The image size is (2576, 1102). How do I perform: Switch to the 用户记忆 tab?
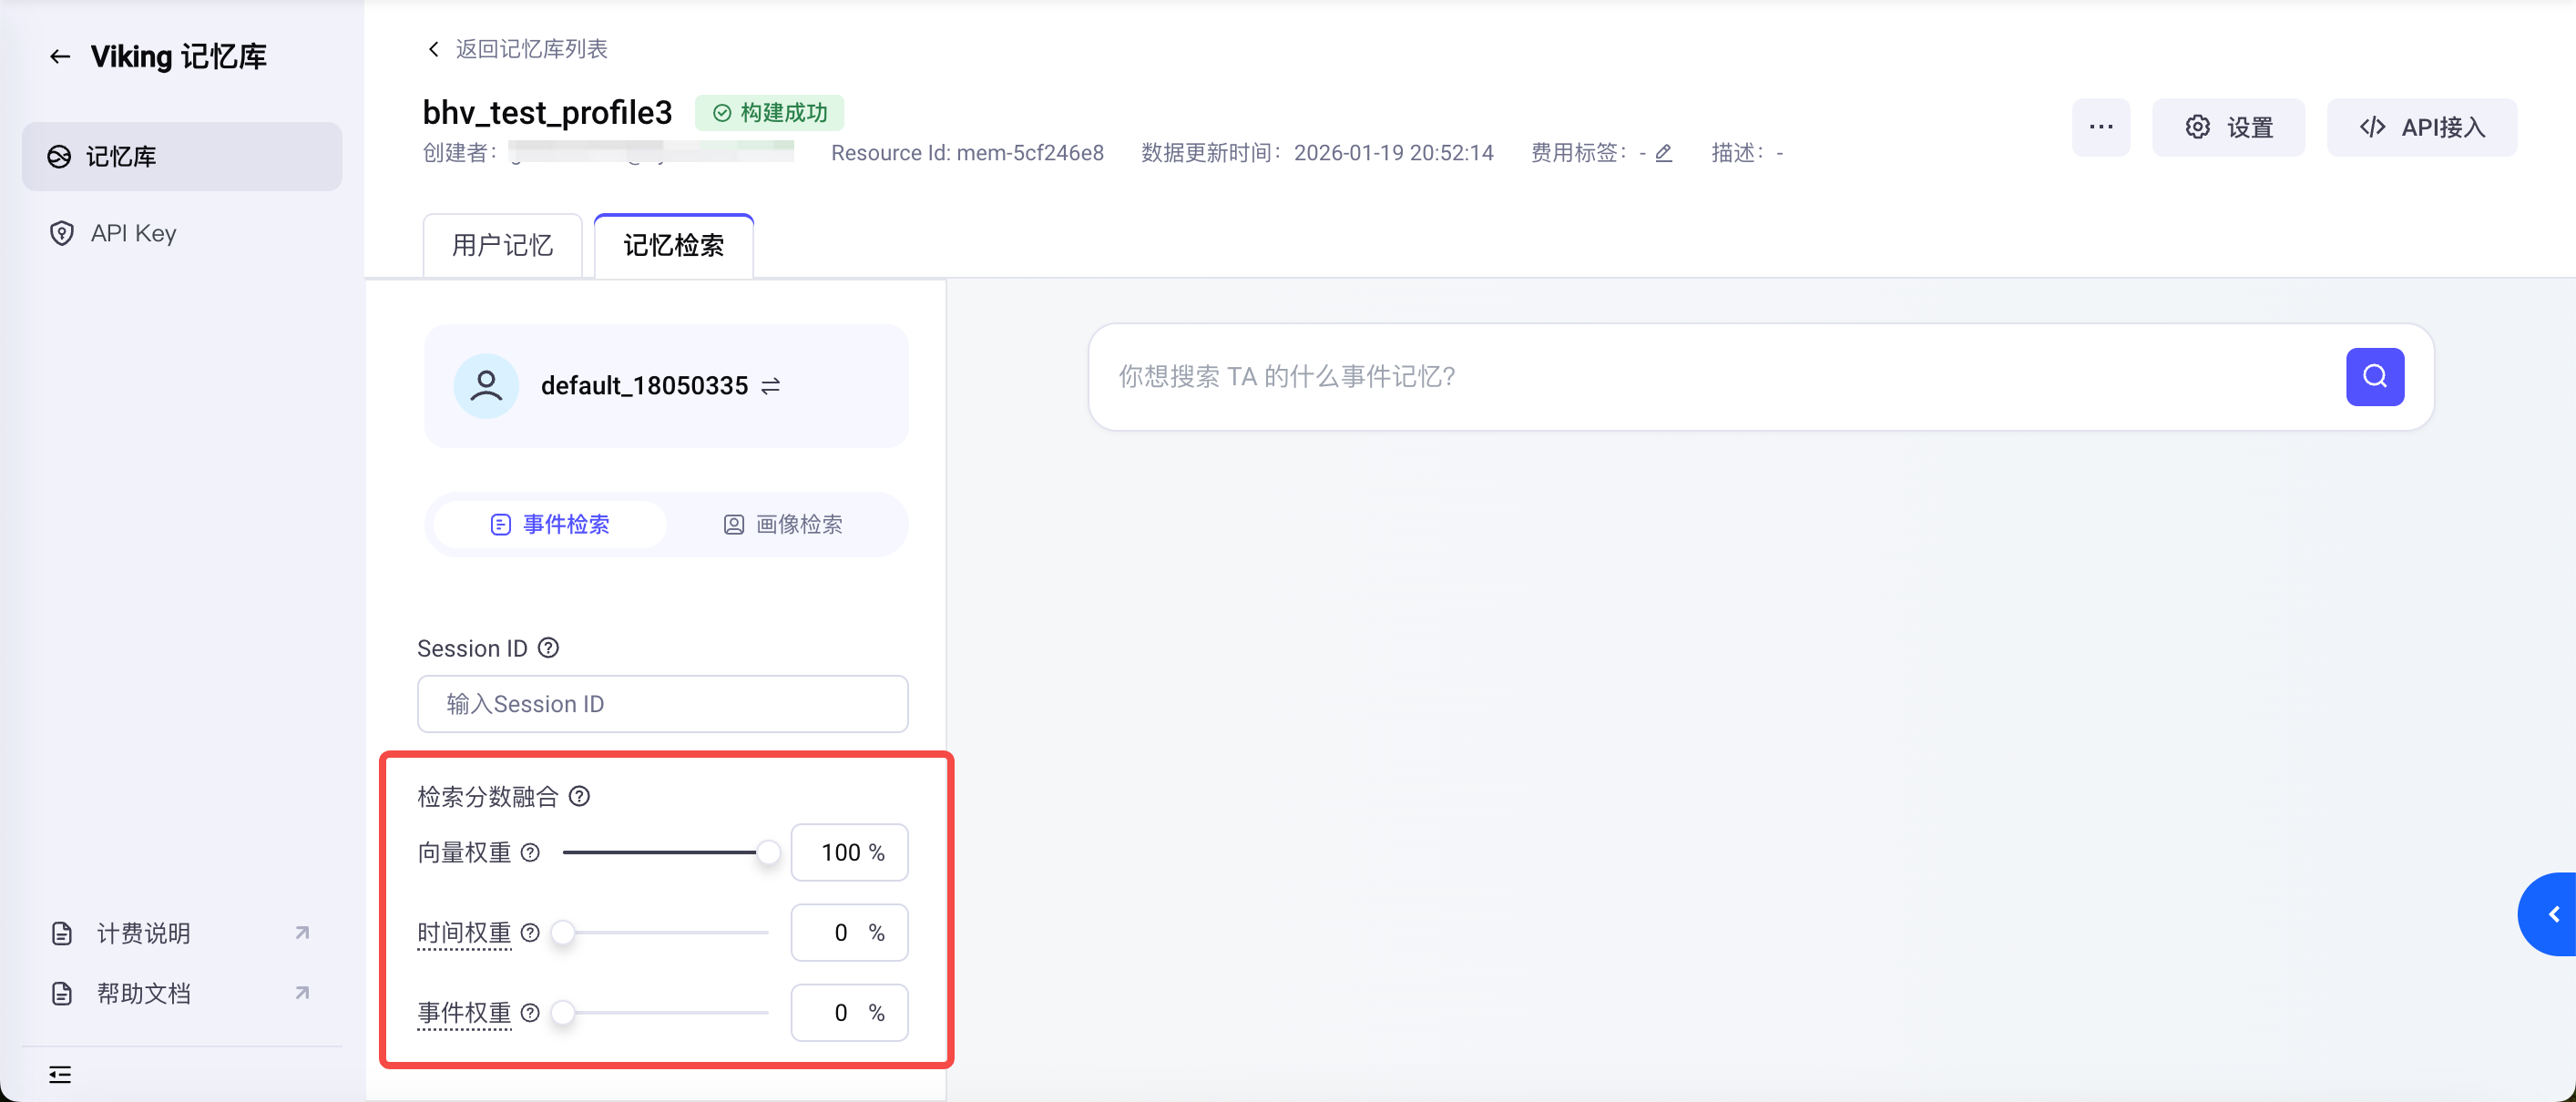coord(502,245)
